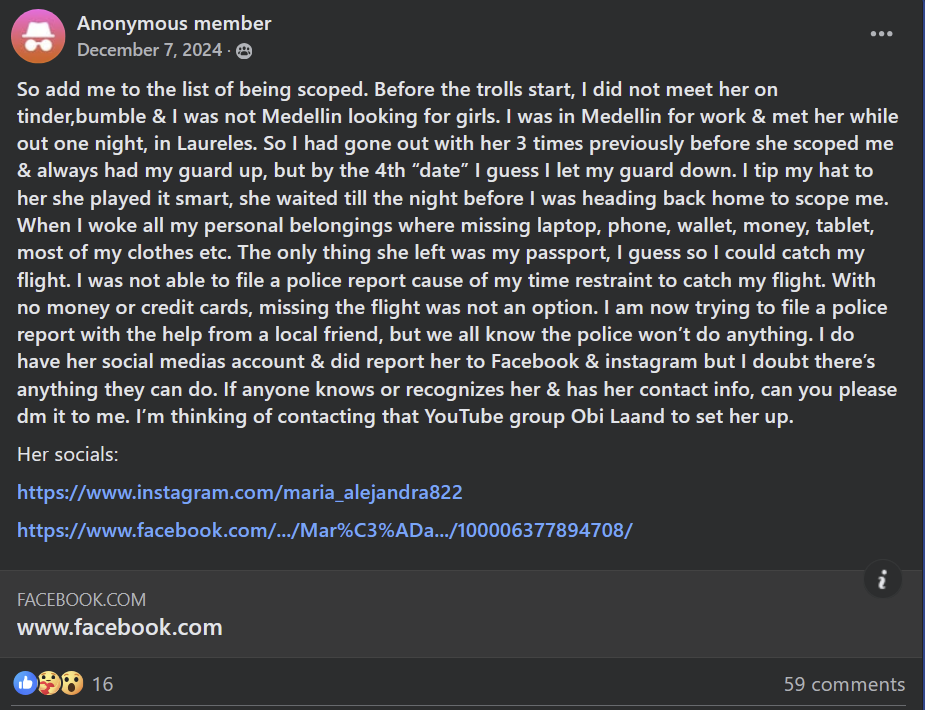This screenshot has width=925, height=710.
Task: Open the Facebook profile link ending in 100006377894708
Action: pos(324,530)
